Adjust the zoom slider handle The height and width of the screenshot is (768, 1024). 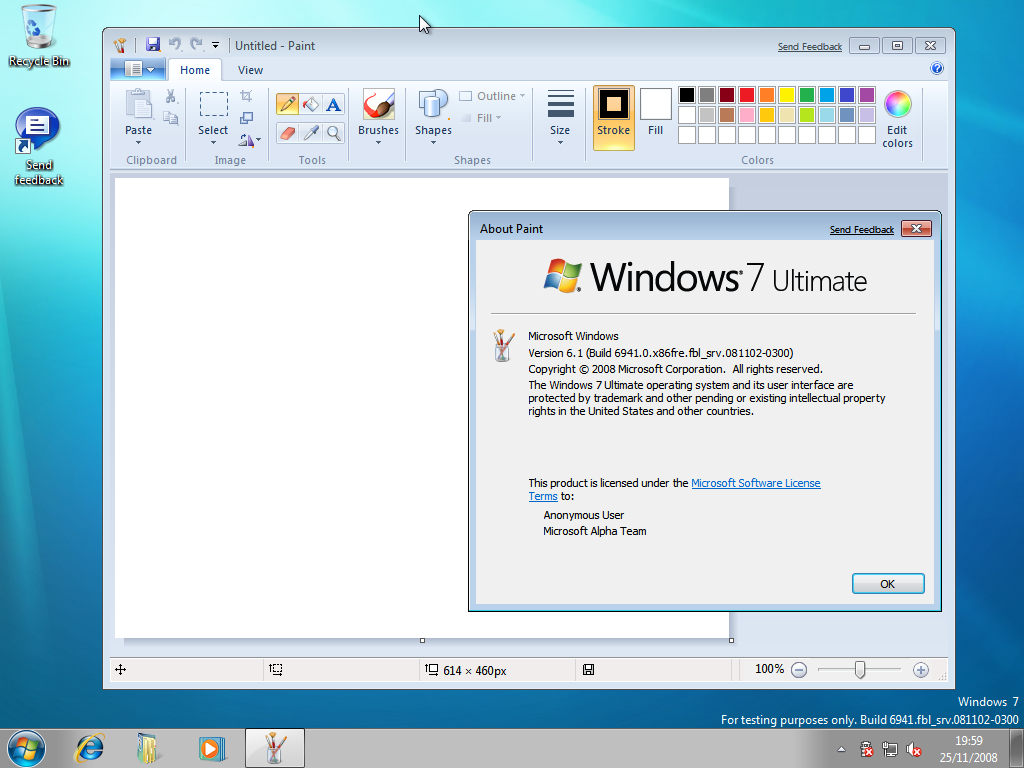[860, 670]
